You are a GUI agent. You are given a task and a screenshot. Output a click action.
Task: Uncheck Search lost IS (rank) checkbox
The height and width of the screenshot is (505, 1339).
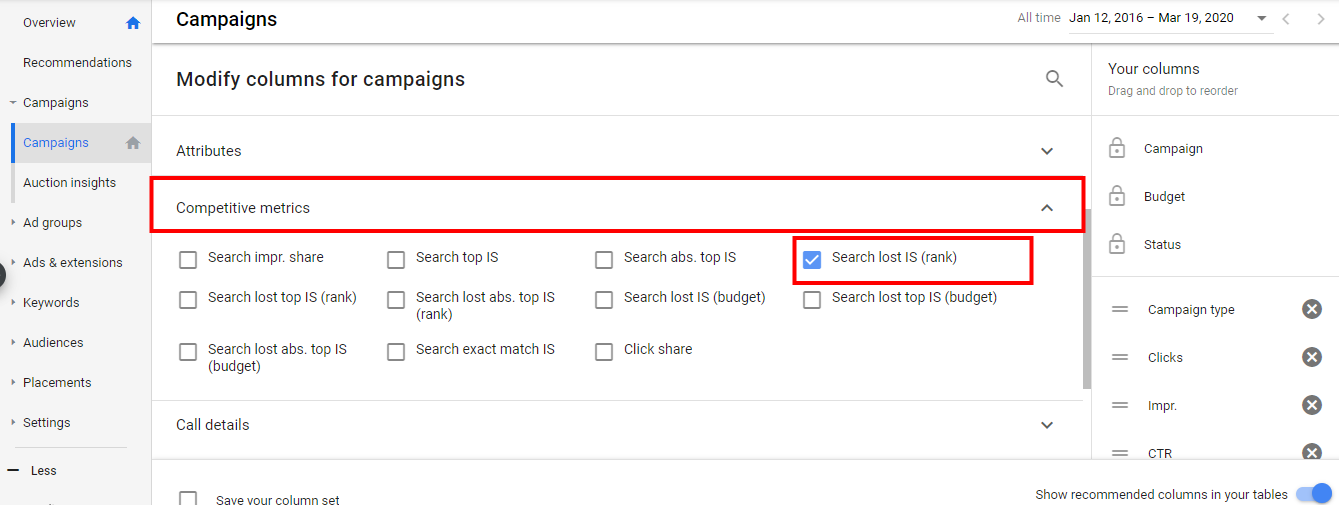(812, 260)
